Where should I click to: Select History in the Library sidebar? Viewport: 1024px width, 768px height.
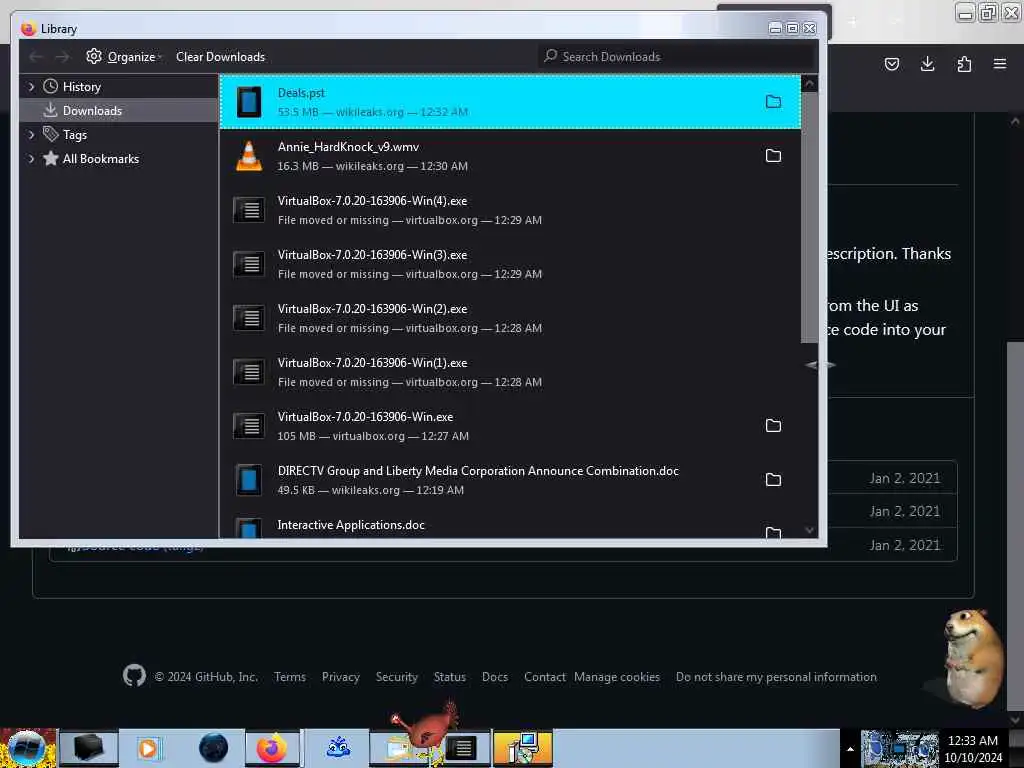point(120,86)
